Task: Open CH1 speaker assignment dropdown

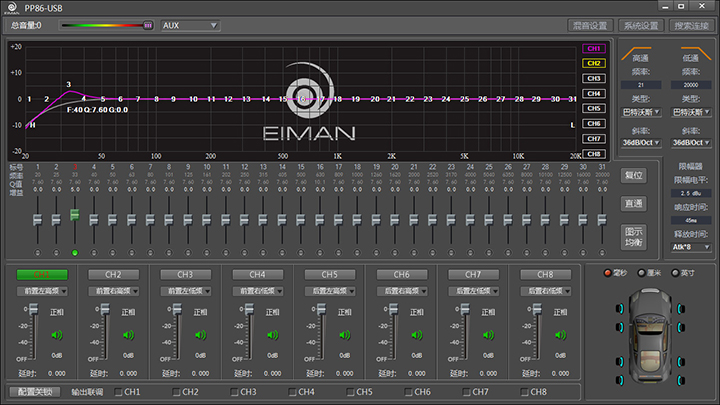Action: [42, 291]
